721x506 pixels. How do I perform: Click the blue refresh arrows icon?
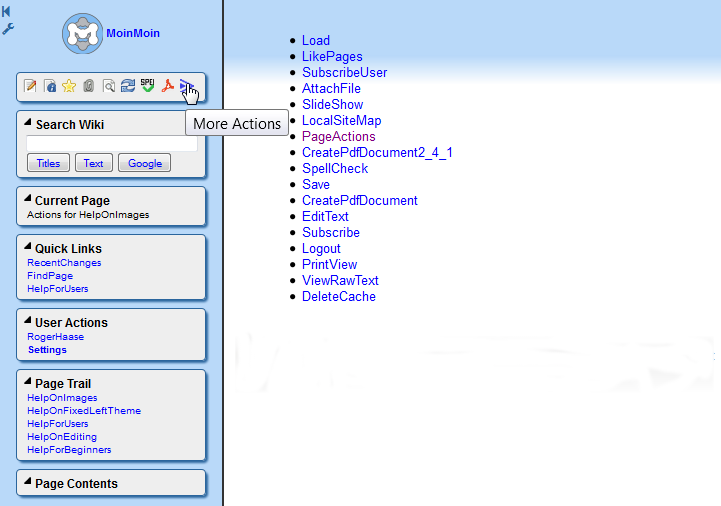[x=127, y=87]
